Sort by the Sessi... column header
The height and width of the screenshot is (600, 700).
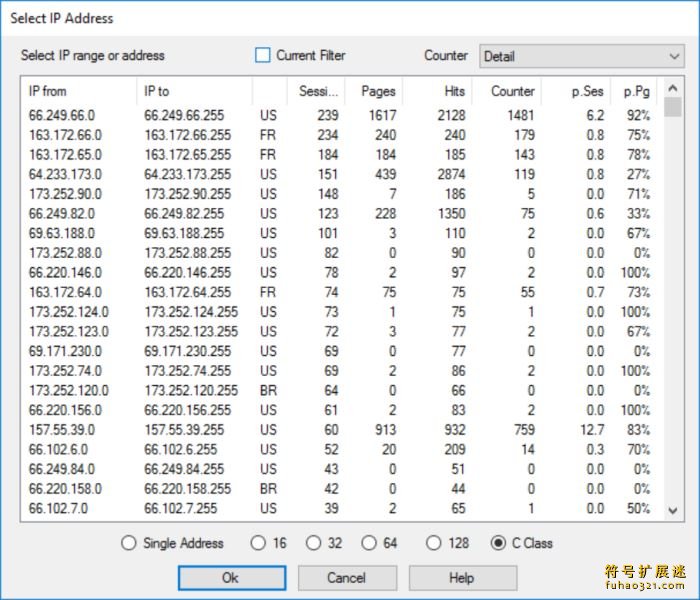tap(316, 91)
